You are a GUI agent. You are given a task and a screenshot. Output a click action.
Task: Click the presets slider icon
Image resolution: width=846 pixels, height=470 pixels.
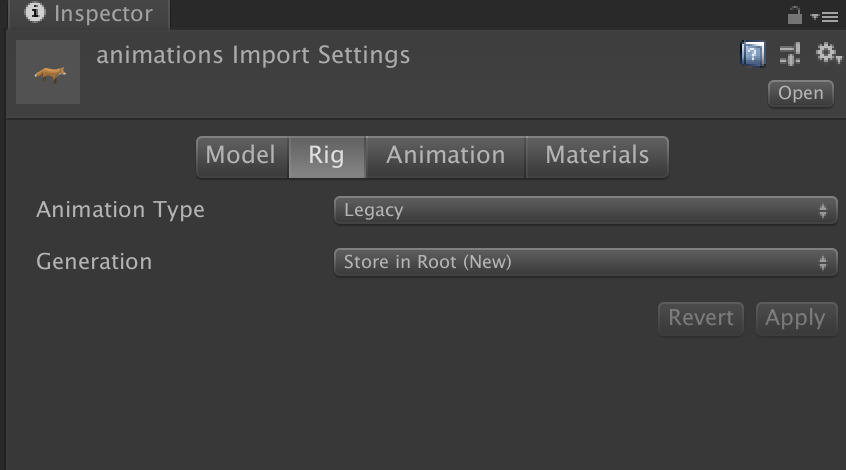(791, 53)
